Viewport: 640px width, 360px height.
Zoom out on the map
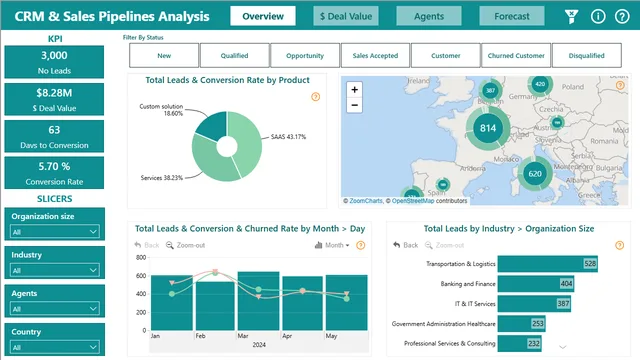point(354,105)
